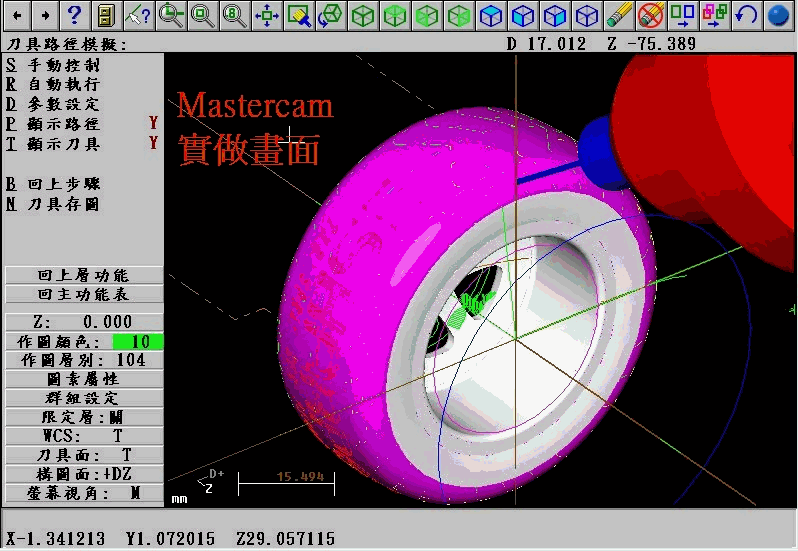Viewport: 798px width, 551px height.
Task: Select the pencil eraser delete icon
Action: 619,15
